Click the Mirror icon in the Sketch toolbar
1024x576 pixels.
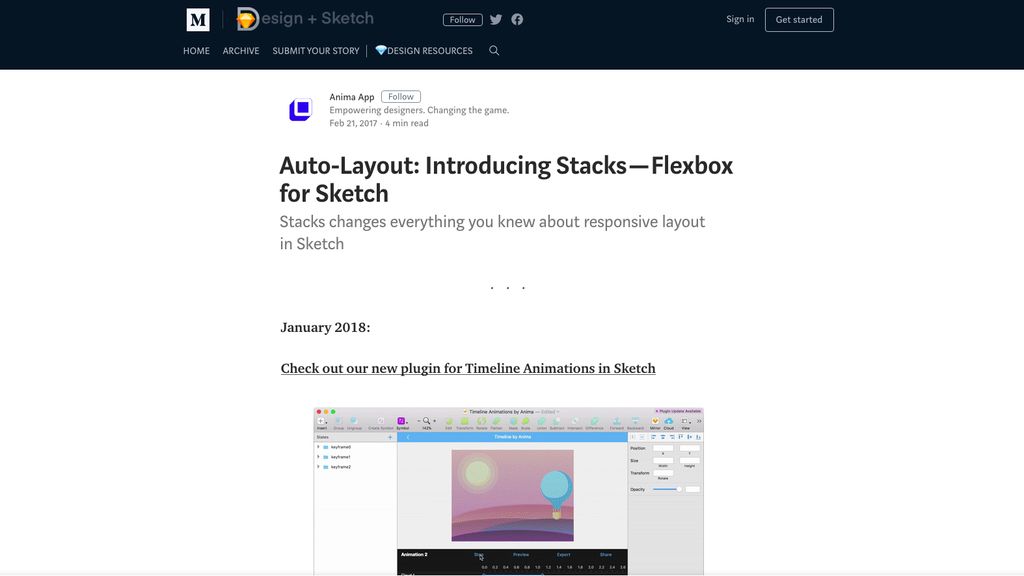point(656,422)
